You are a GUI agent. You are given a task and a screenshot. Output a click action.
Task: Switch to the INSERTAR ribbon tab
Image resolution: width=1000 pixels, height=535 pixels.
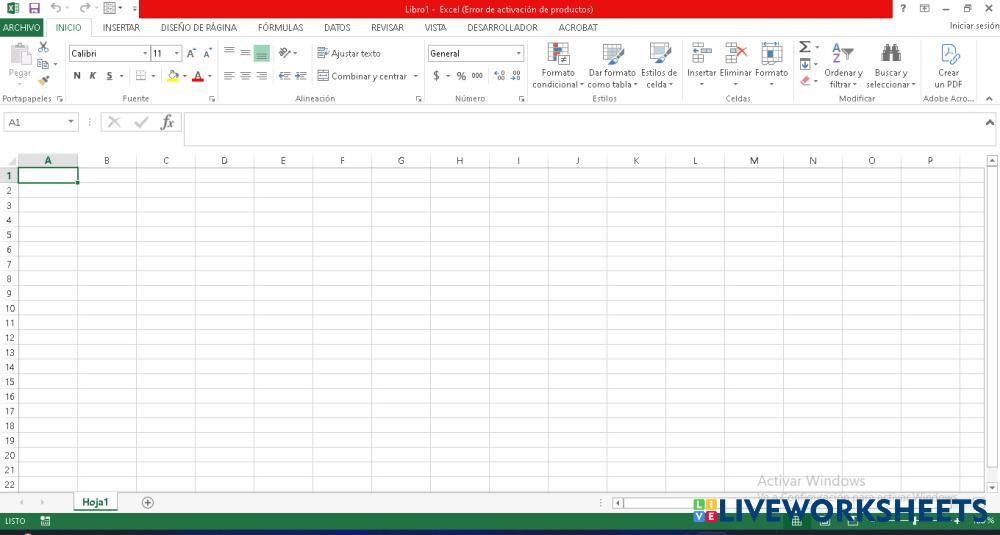(121, 28)
